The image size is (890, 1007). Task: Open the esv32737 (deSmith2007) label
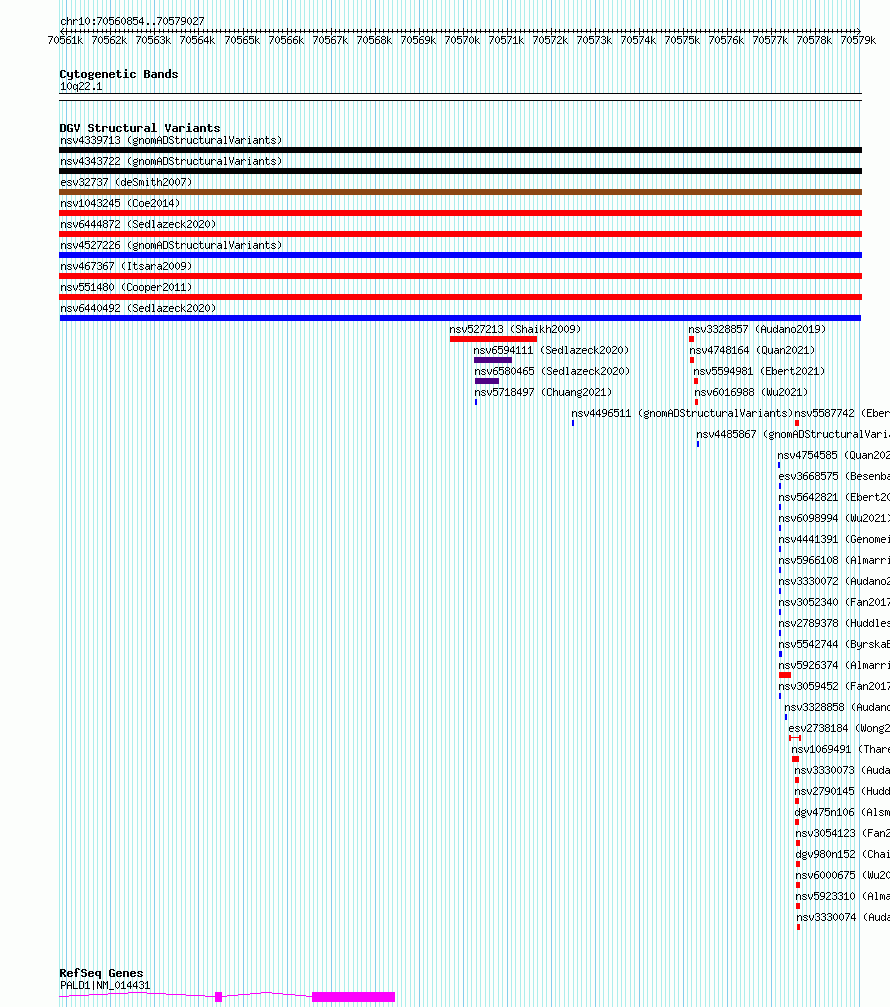[x=126, y=182]
